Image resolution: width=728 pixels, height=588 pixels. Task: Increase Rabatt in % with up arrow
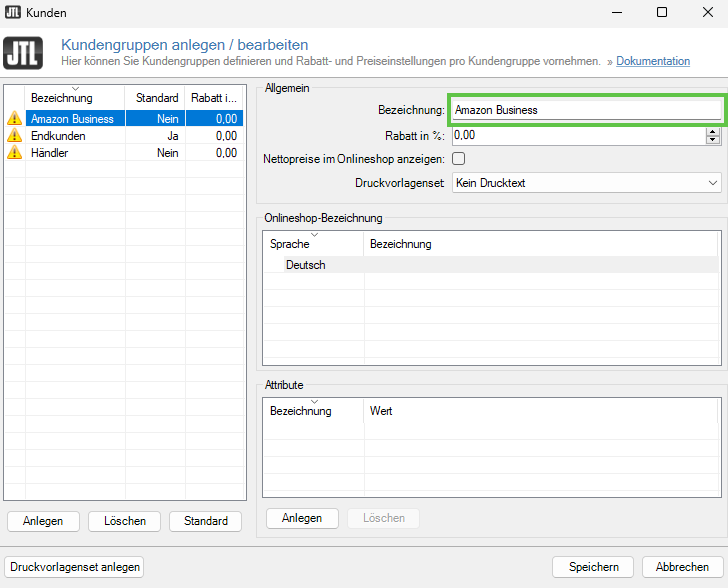click(712, 130)
